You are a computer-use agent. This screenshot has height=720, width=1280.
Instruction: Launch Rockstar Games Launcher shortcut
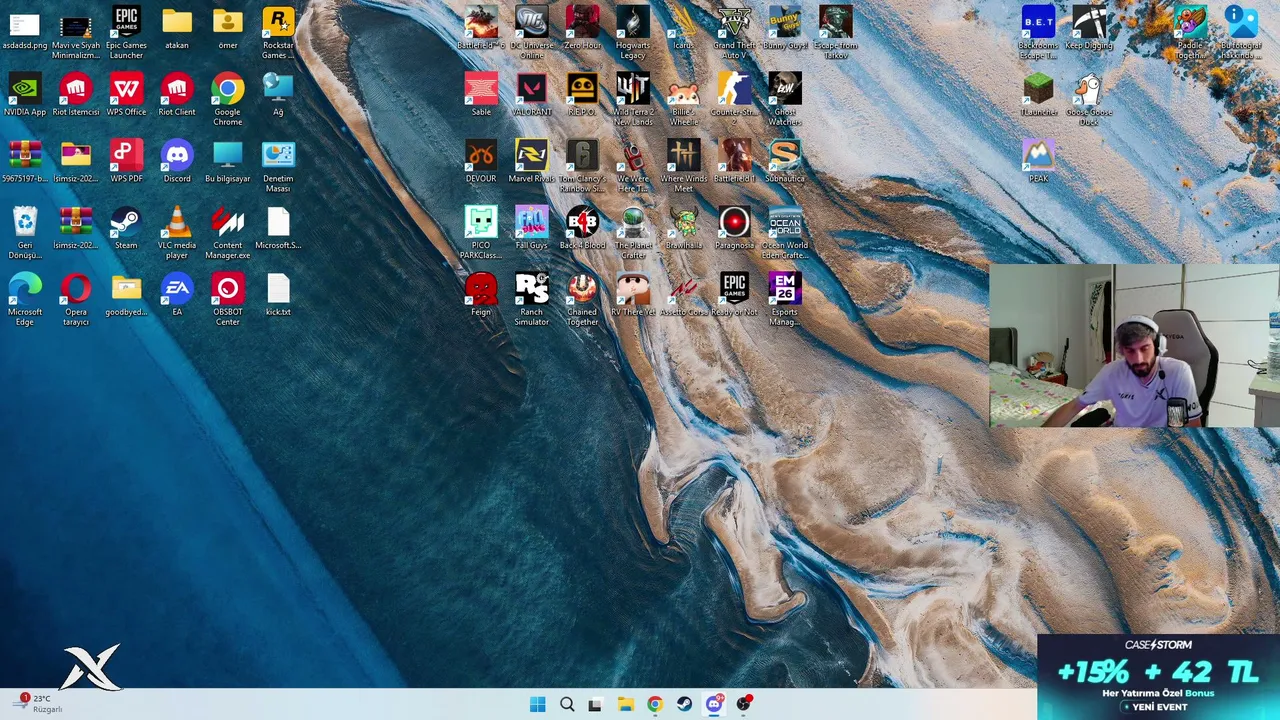pos(278,33)
